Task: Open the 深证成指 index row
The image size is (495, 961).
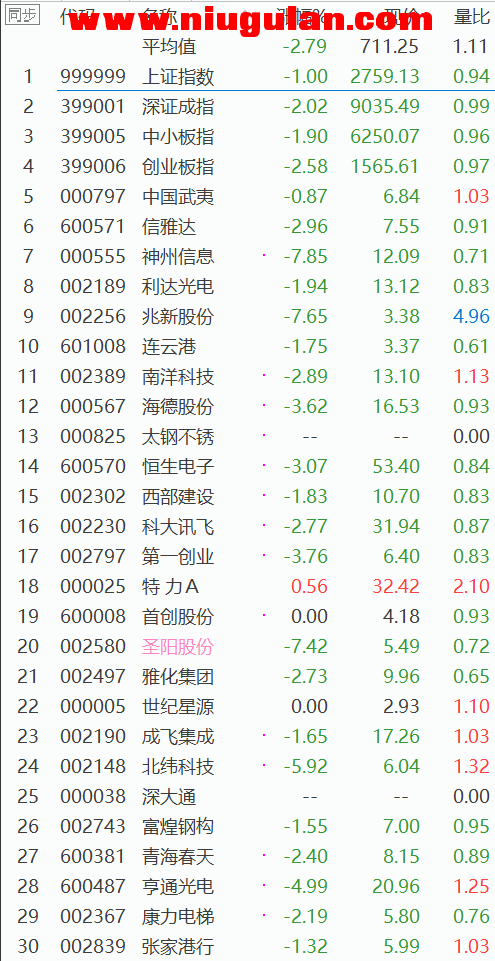Action: coord(248,106)
